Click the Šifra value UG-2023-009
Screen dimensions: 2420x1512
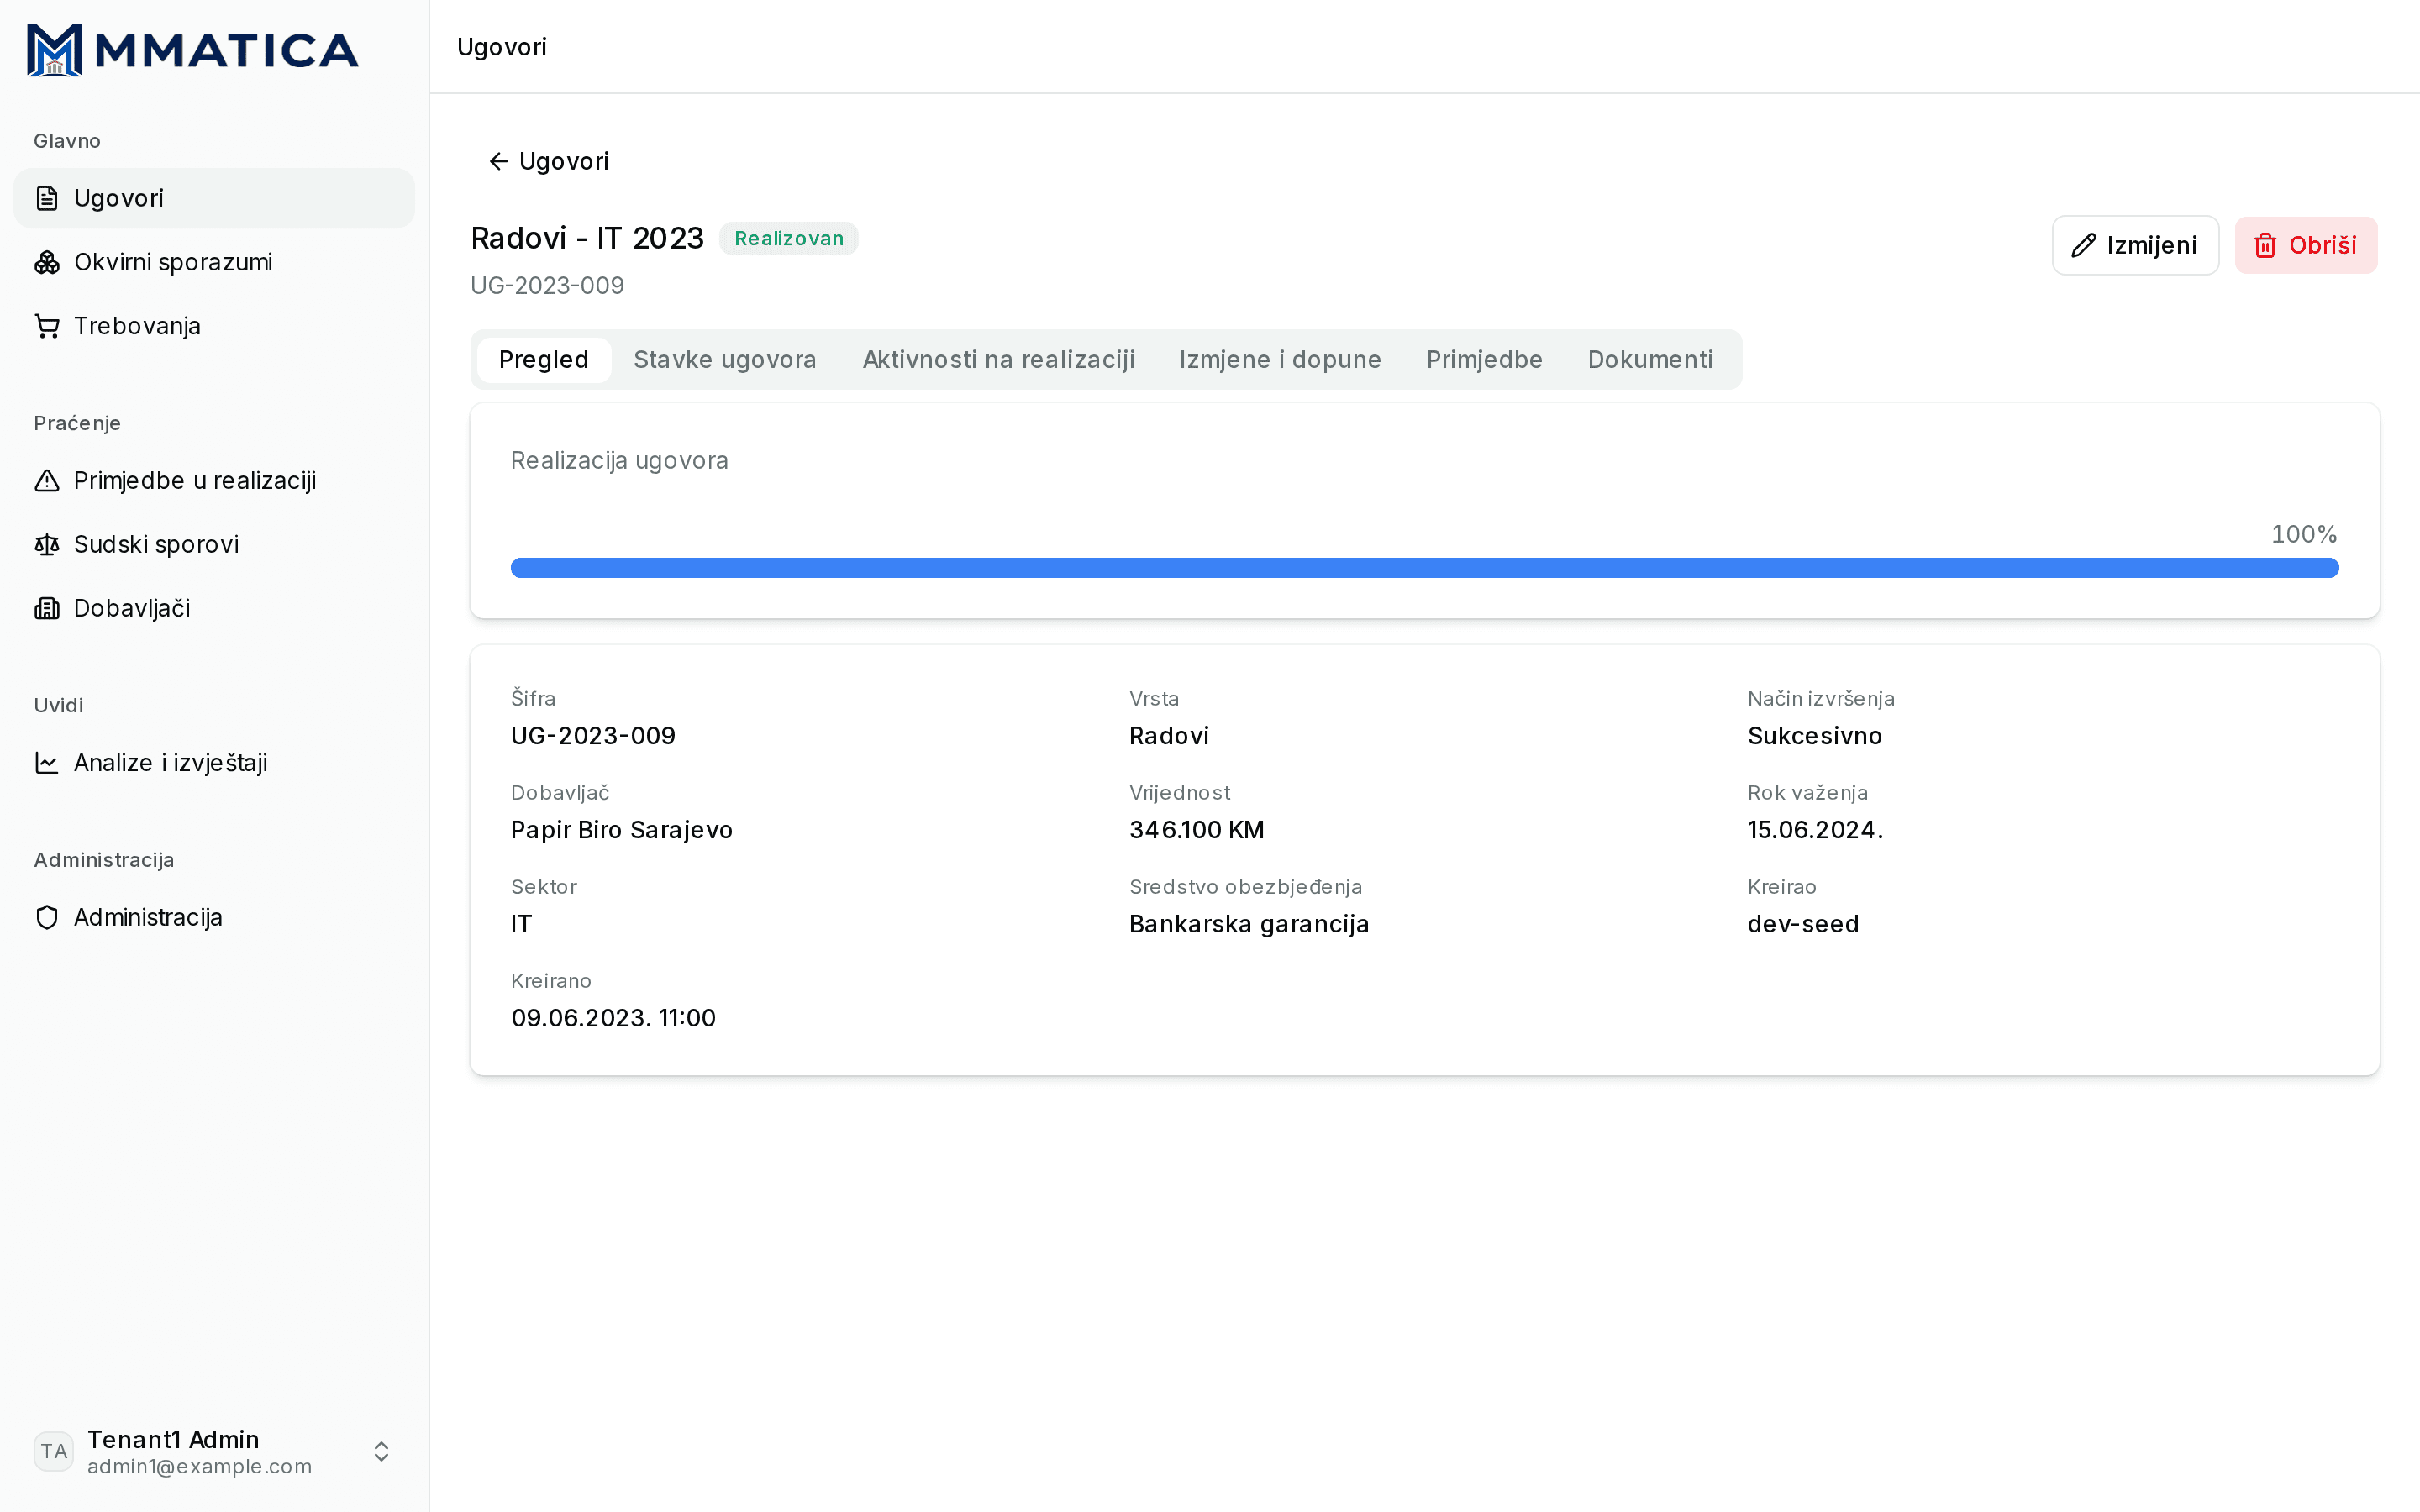(x=593, y=736)
